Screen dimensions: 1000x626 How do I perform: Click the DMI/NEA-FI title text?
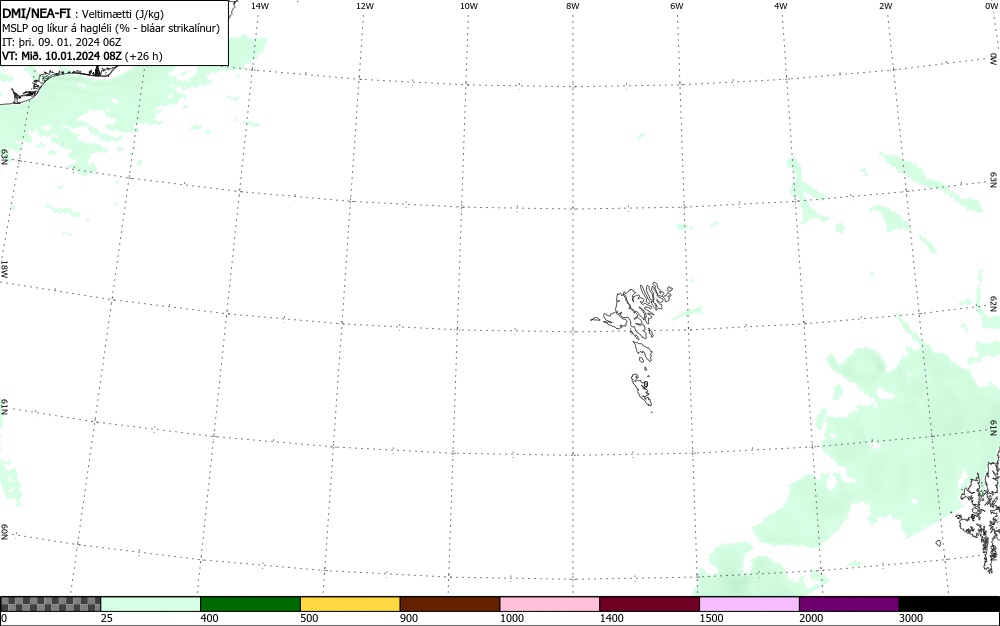point(36,13)
